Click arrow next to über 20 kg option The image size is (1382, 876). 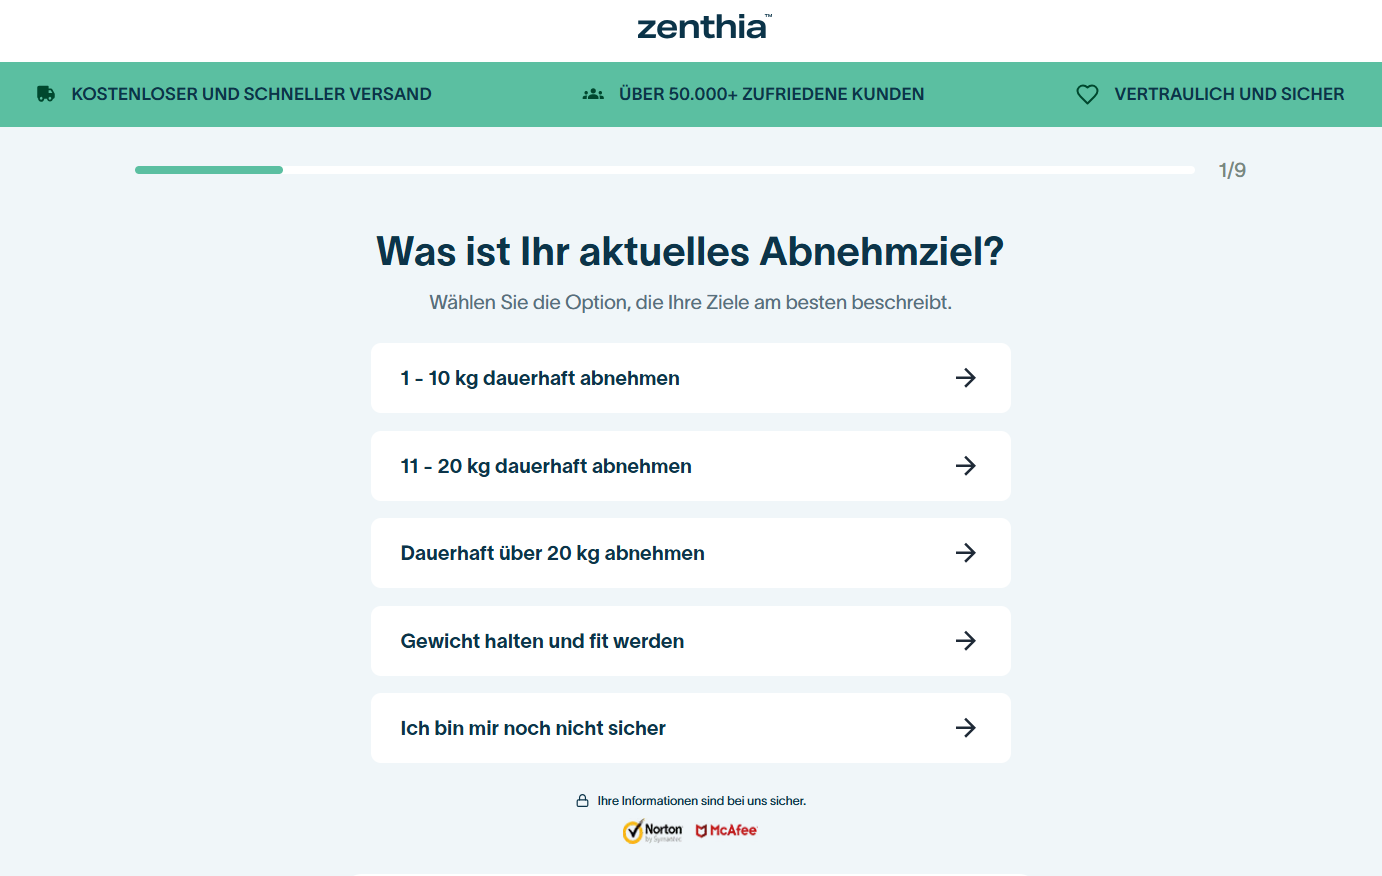pyautogui.click(x=965, y=553)
